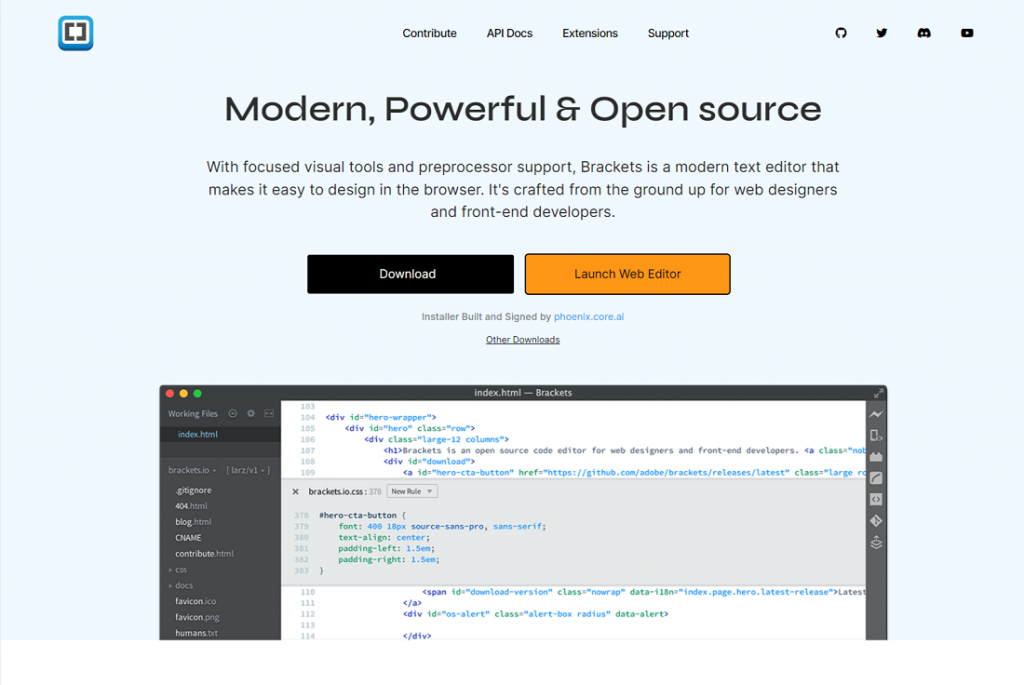Screen dimensions: 1024x685
Task: Click the Launch Web Editor button
Action: pos(627,274)
